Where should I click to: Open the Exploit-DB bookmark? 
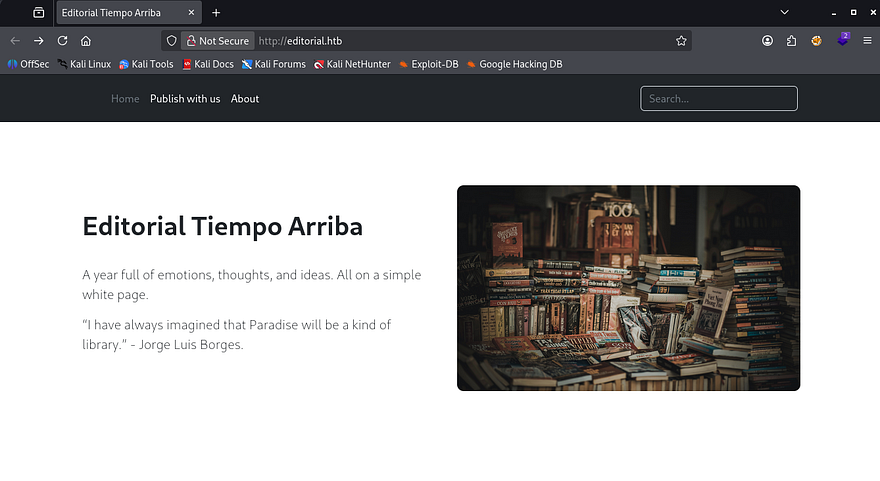click(428, 64)
